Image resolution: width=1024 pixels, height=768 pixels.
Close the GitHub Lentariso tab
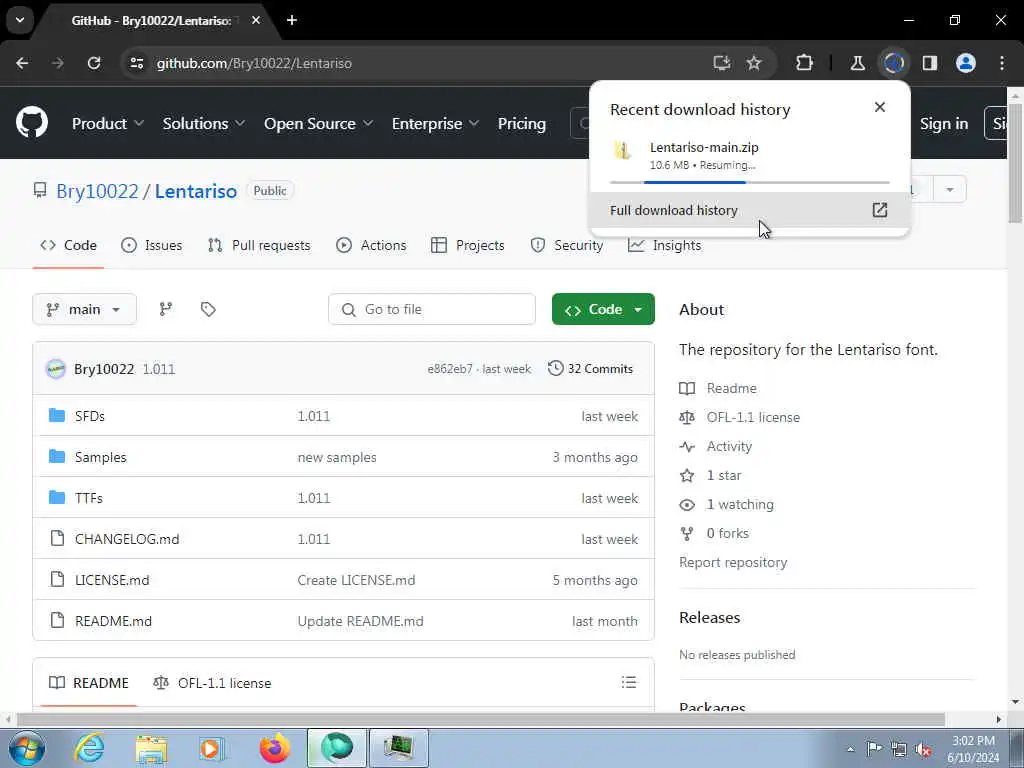[x=256, y=20]
